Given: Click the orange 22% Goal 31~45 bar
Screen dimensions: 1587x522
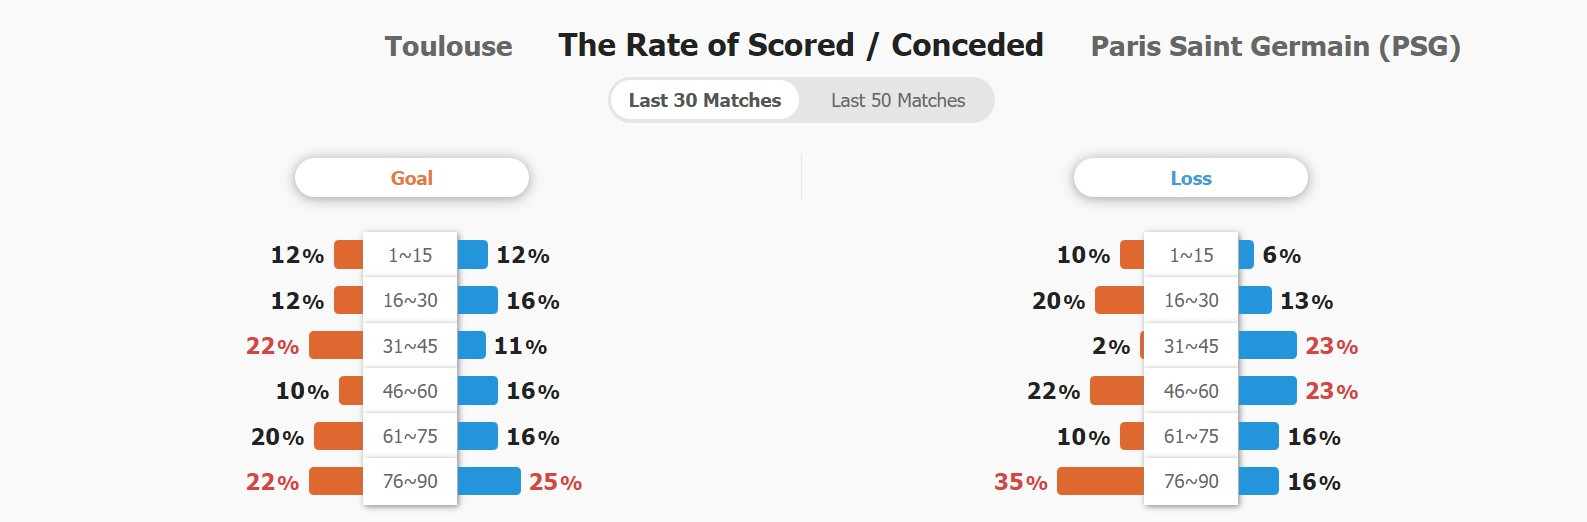Looking at the screenshot, I should coord(336,346).
